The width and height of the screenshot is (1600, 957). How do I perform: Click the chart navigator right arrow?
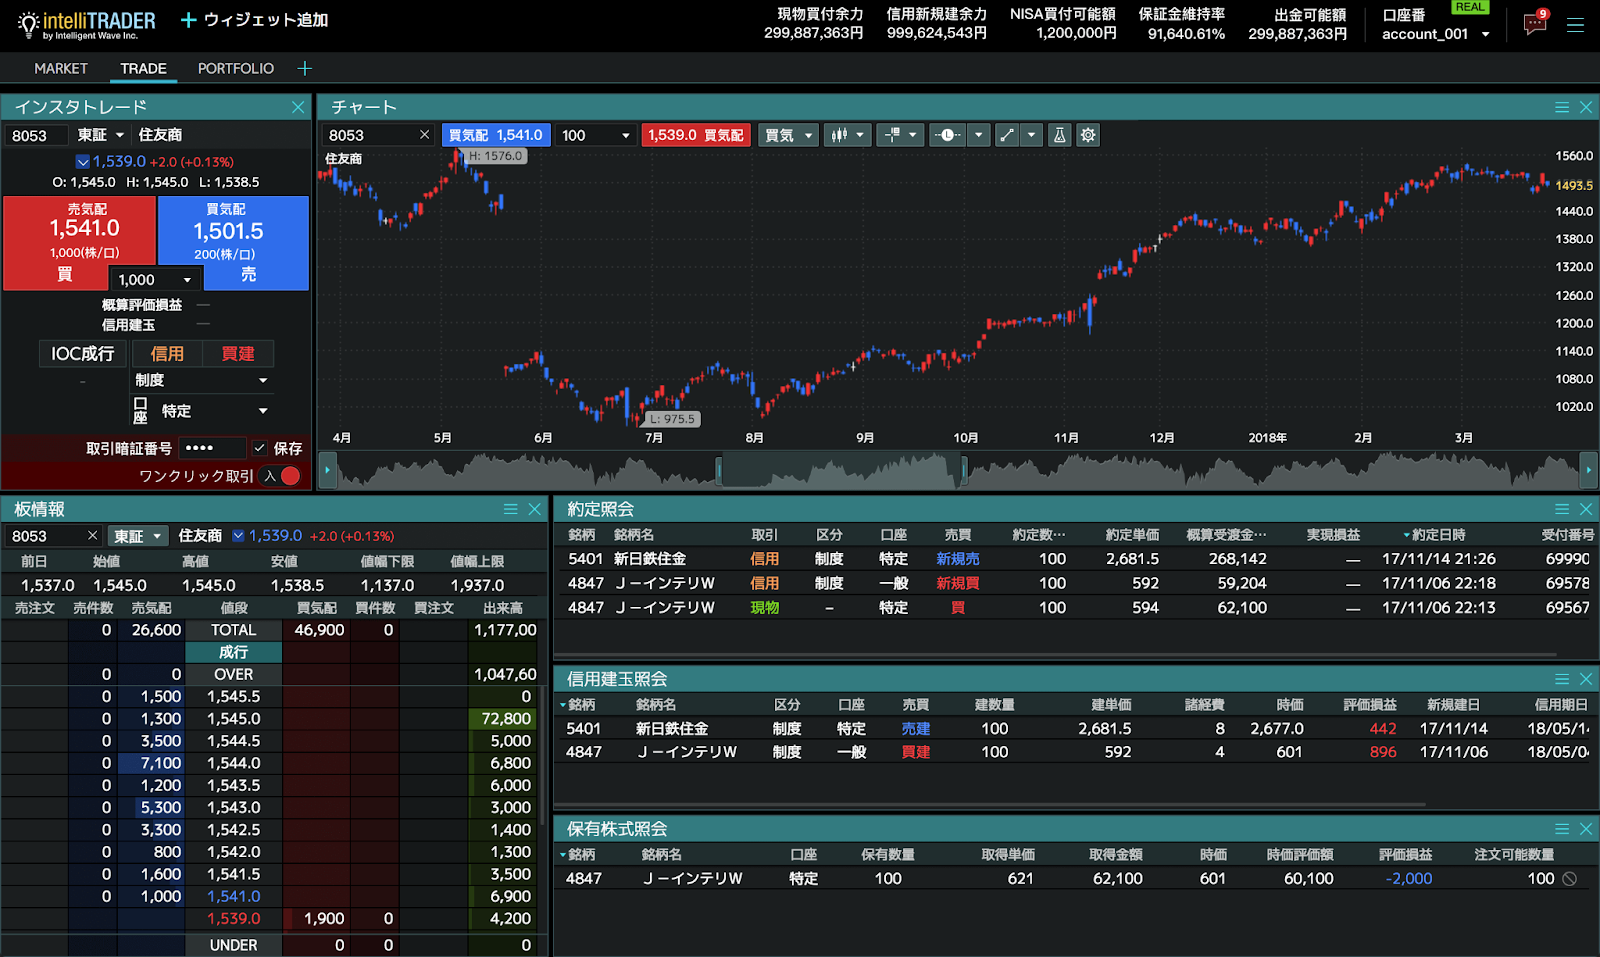[1588, 469]
